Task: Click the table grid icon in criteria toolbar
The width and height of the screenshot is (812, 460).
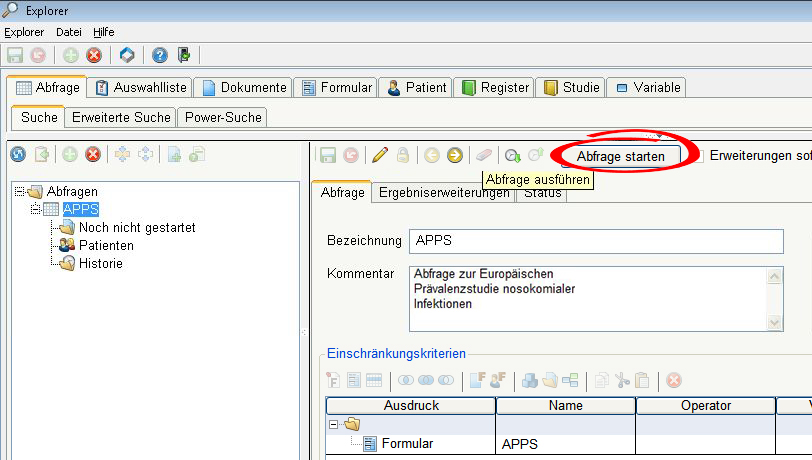Action: coord(374,380)
